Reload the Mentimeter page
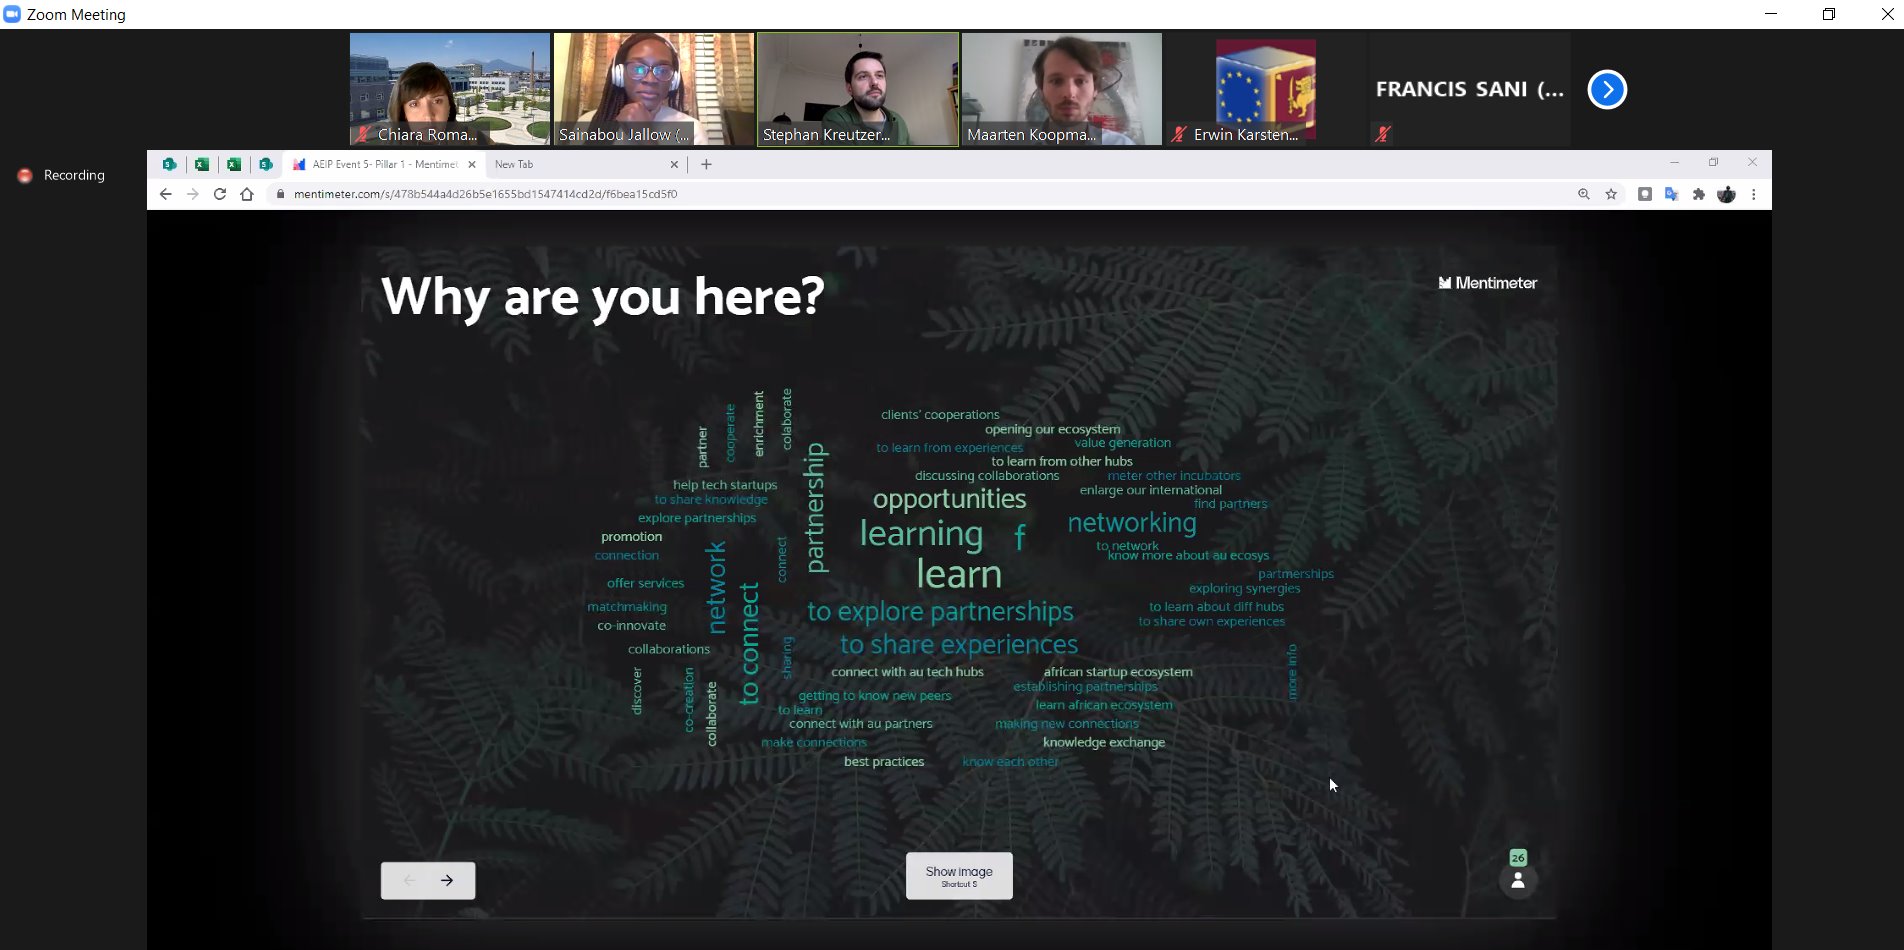The height and width of the screenshot is (950, 1904). click(220, 194)
